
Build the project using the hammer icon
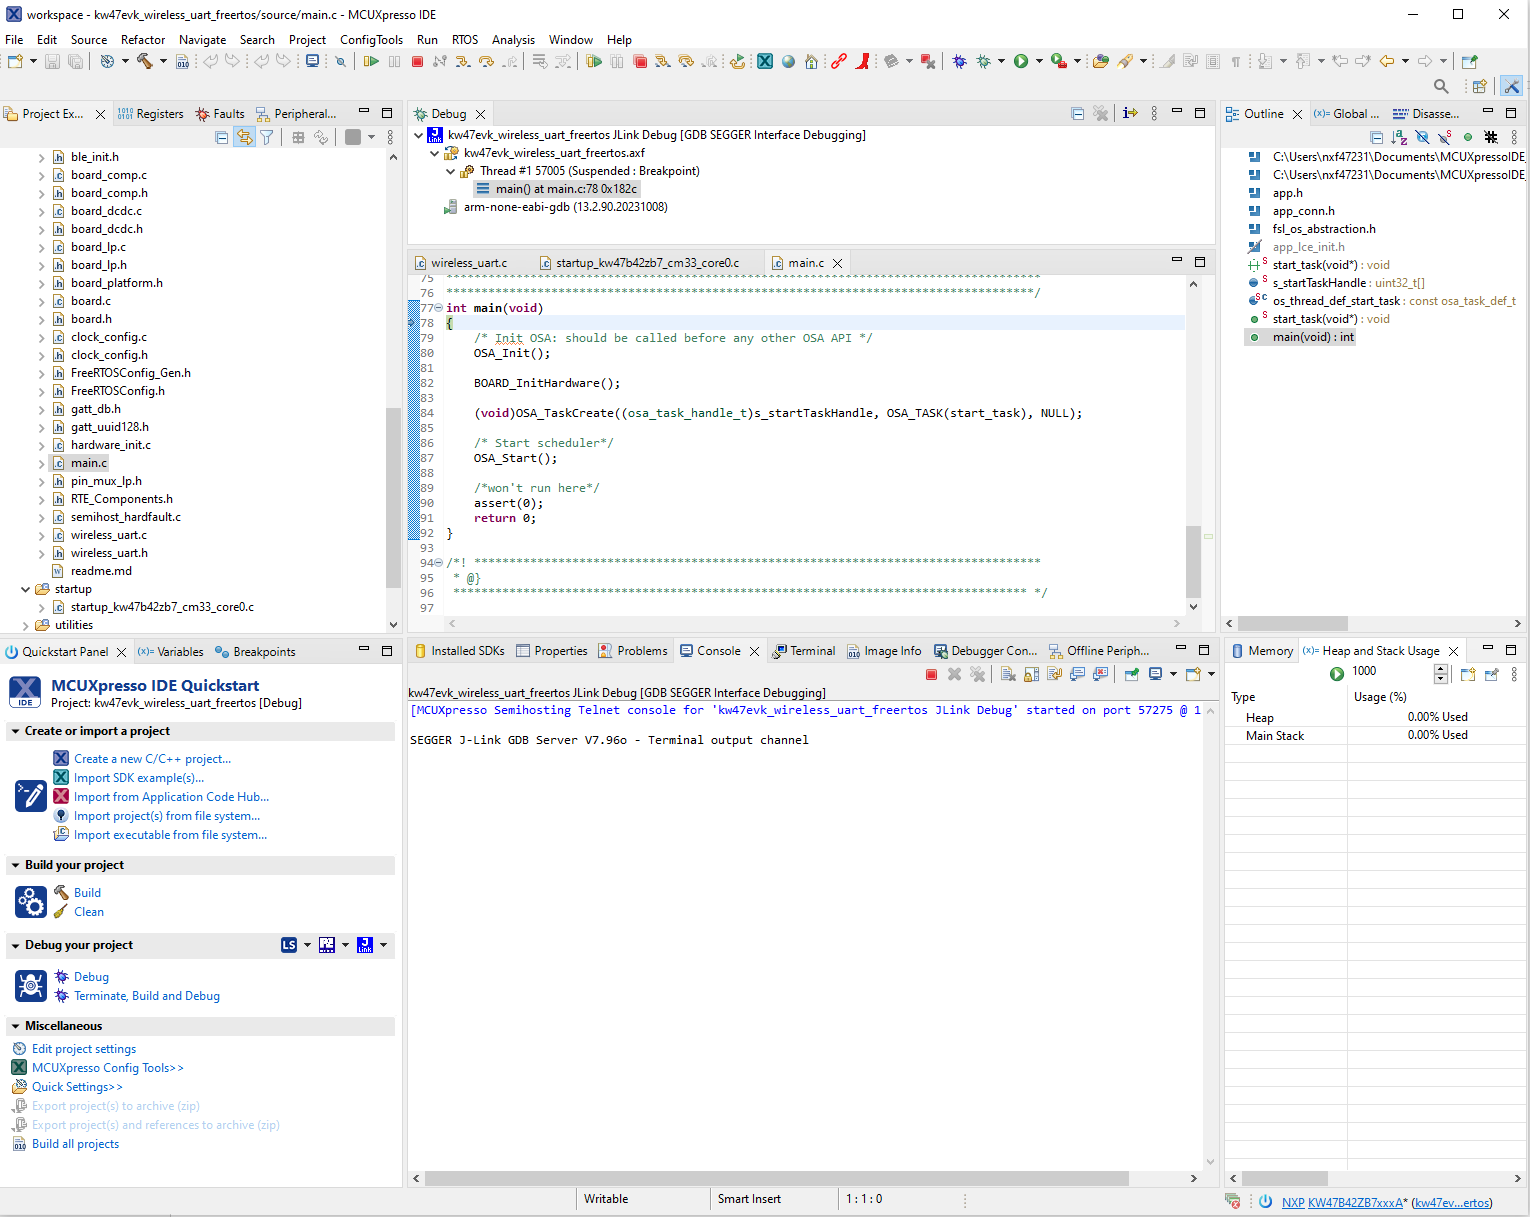click(x=146, y=61)
